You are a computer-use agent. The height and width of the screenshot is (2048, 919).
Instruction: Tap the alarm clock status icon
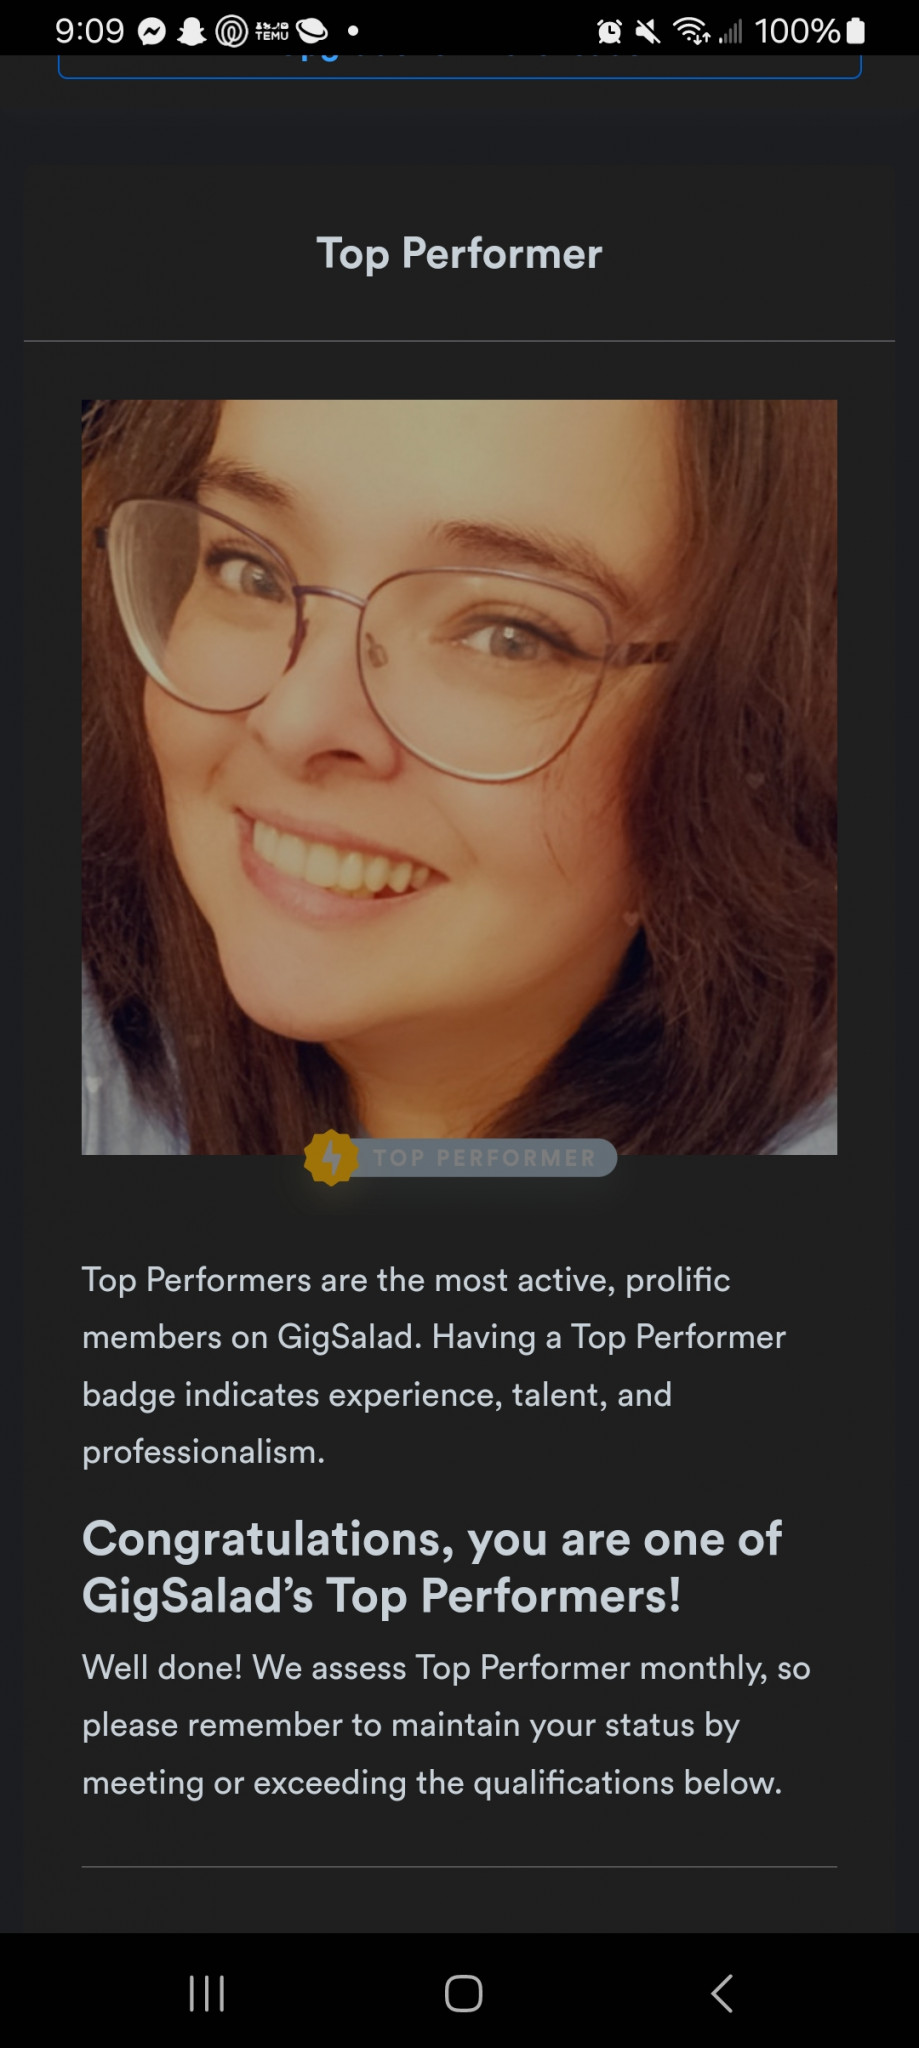pyautogui.click(x=609, y=32)
